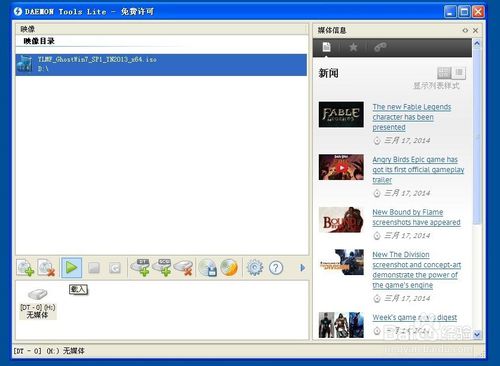Screen dimensions: 500x366
Task: Switch to the news page tab icon
Action: pyautogui.click(x=327, y=47)
